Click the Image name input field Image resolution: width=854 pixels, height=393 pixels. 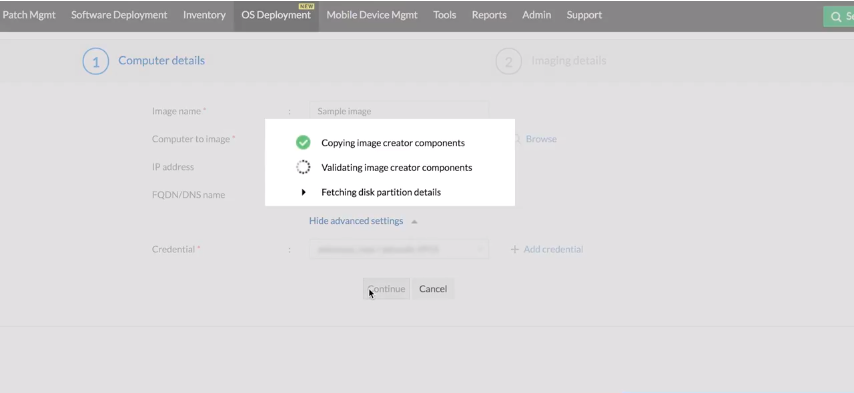pyautogui.click(x=399, y=111)
